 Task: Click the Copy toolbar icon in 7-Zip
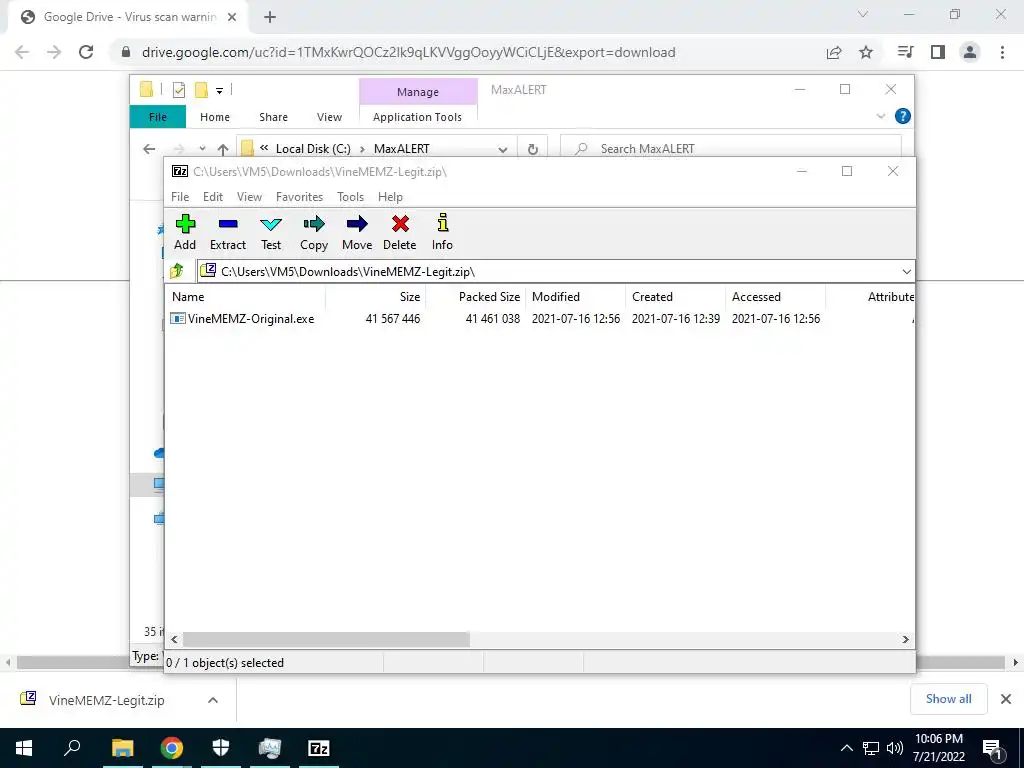(314, 232)
